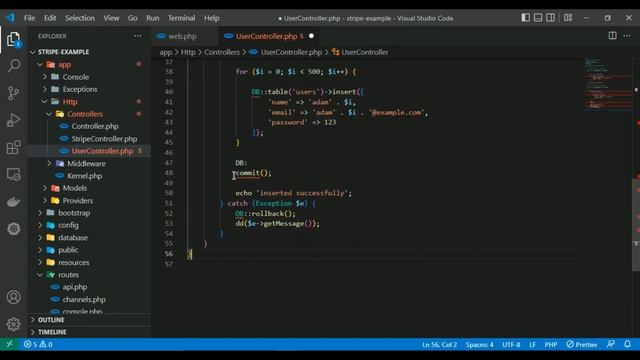The image size is (640, 360).
Task: Click the editor vertical scrollbar
Action: point(636,224)
